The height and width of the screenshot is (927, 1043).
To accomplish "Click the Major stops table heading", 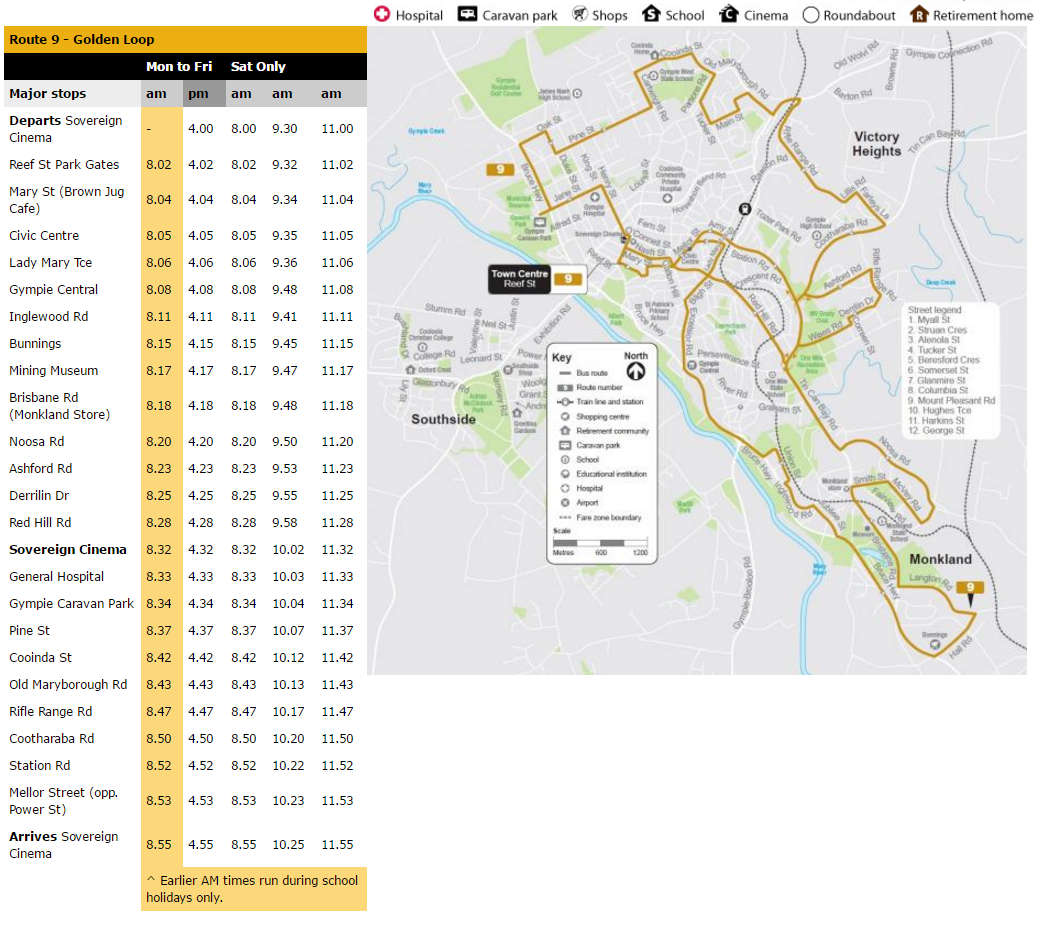I will (48, 94).
